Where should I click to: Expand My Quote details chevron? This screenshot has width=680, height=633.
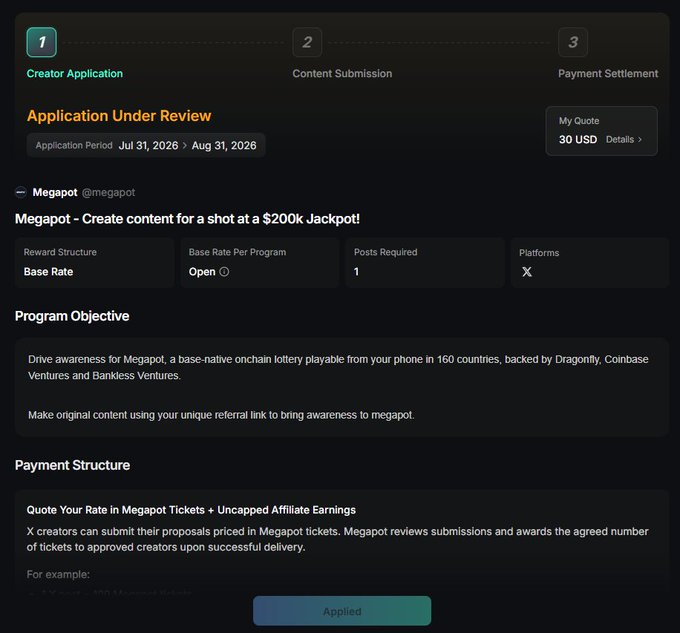(640, 140)
